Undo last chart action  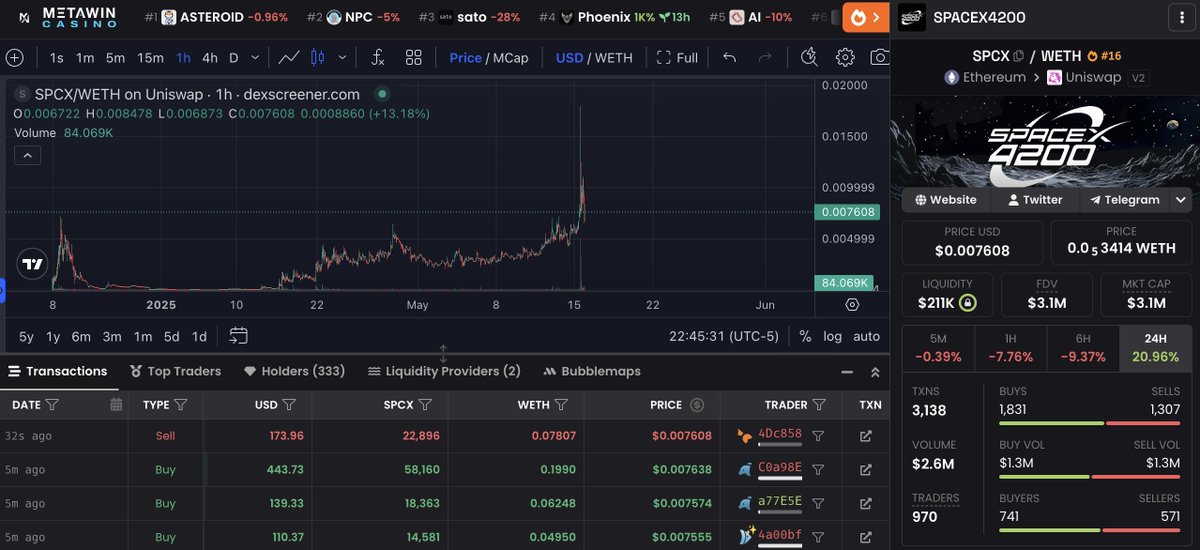[730, 58]
